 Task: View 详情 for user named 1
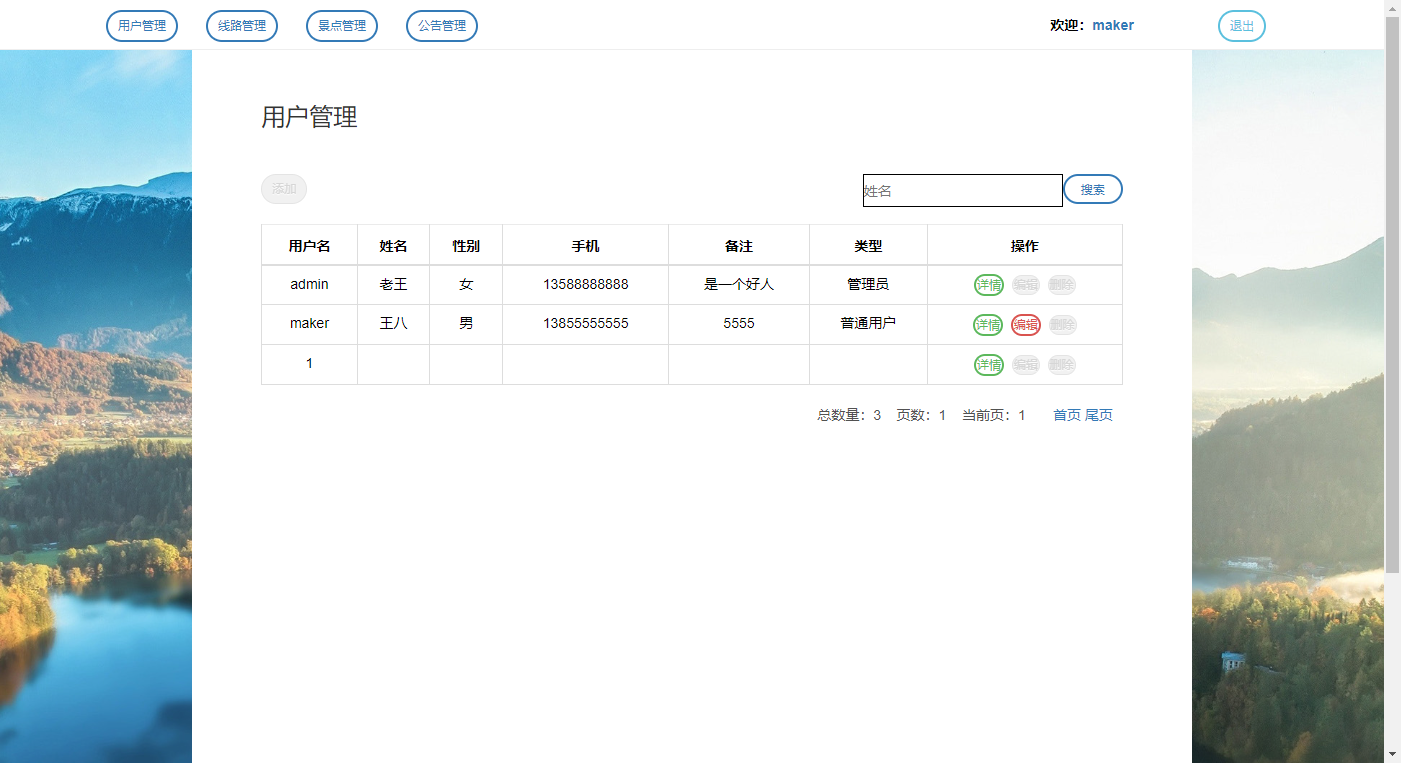(x=989, y=365)
